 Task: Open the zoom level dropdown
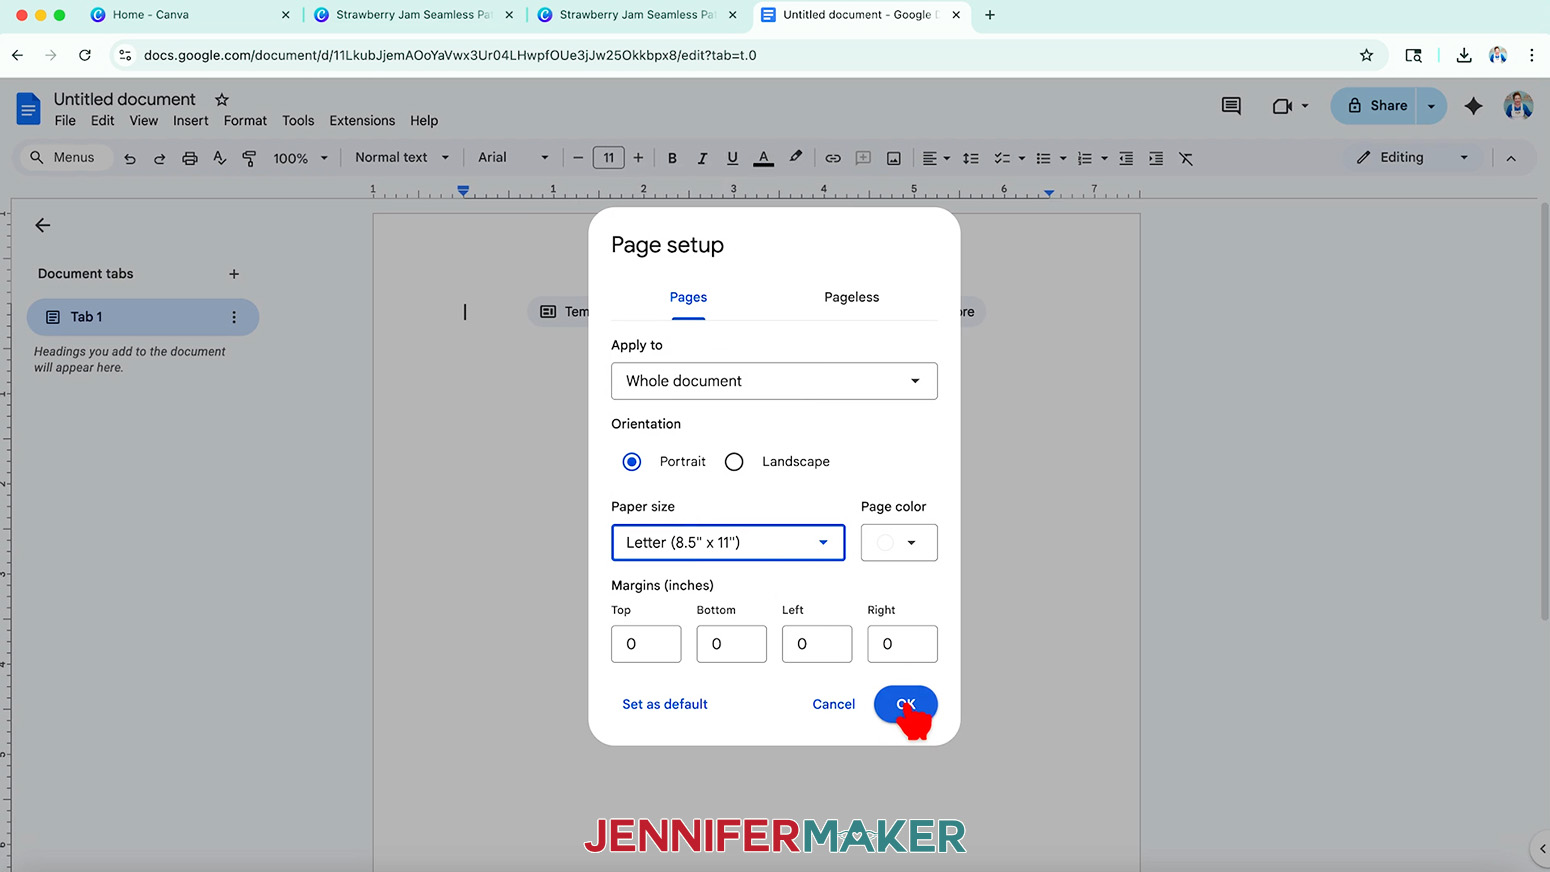300,158
